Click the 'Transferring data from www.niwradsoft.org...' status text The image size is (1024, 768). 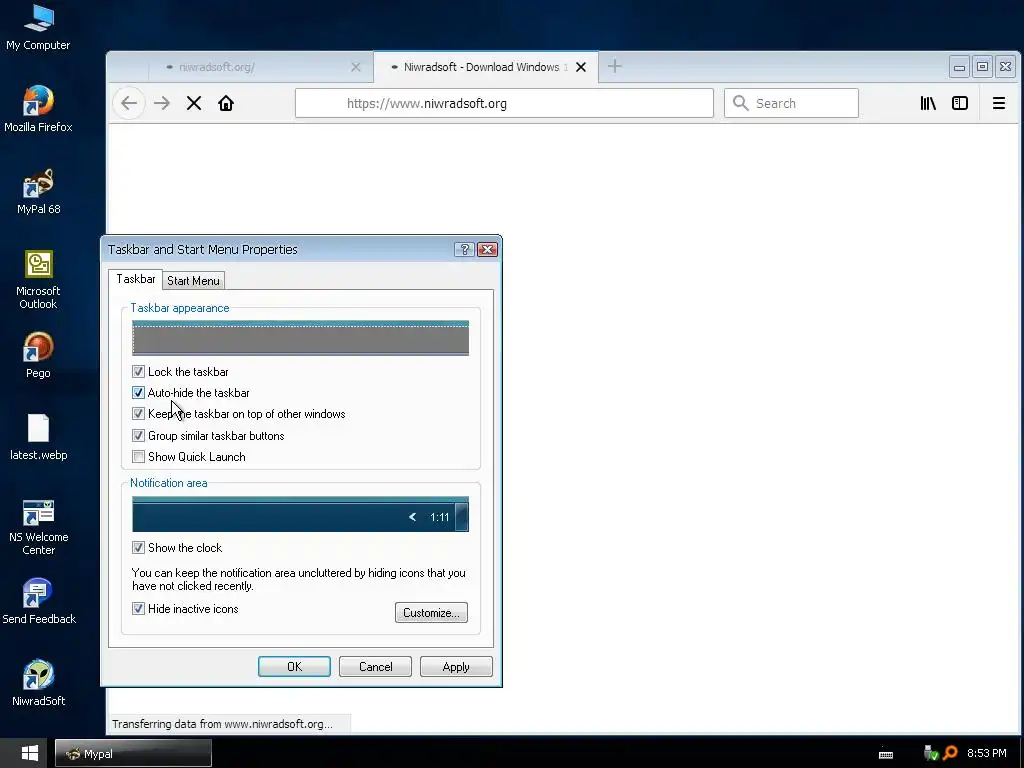223,724
